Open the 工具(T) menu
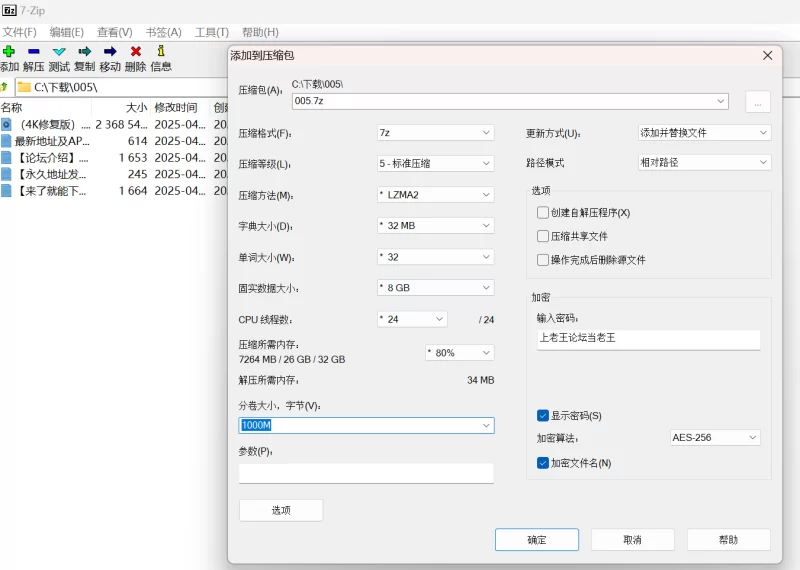This screenshot has width=800, height=570. click(x=212, y=32)
